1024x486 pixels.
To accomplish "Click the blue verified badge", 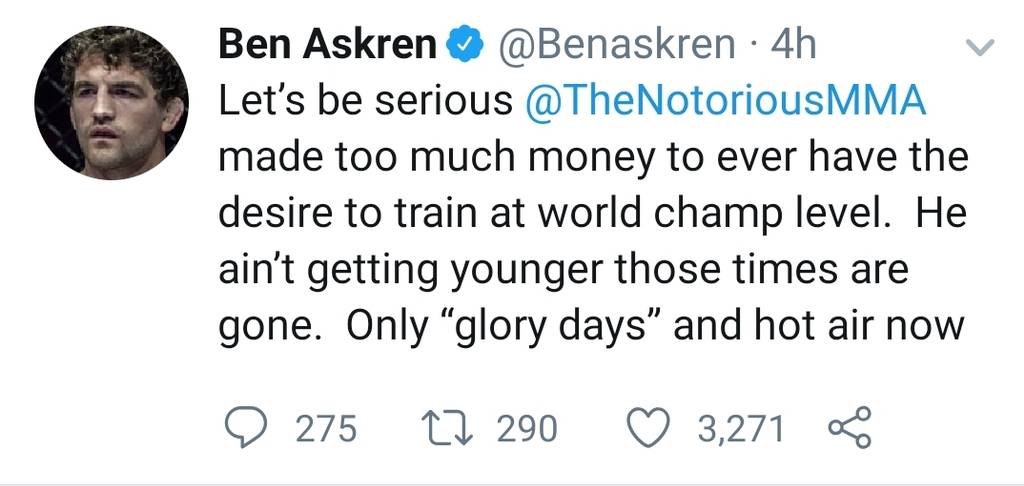I will (x=464, y=46).
